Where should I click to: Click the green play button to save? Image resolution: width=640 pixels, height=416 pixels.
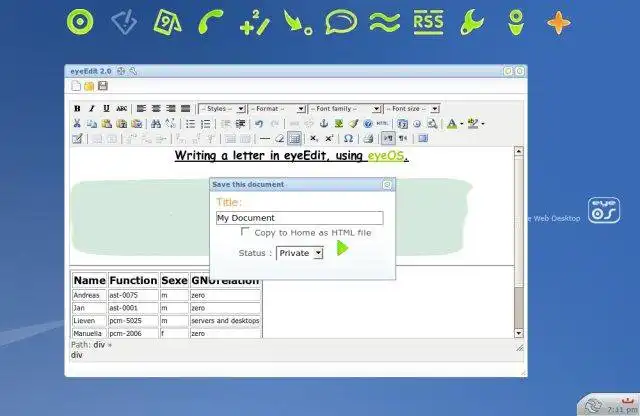click(x=342, y=248)
